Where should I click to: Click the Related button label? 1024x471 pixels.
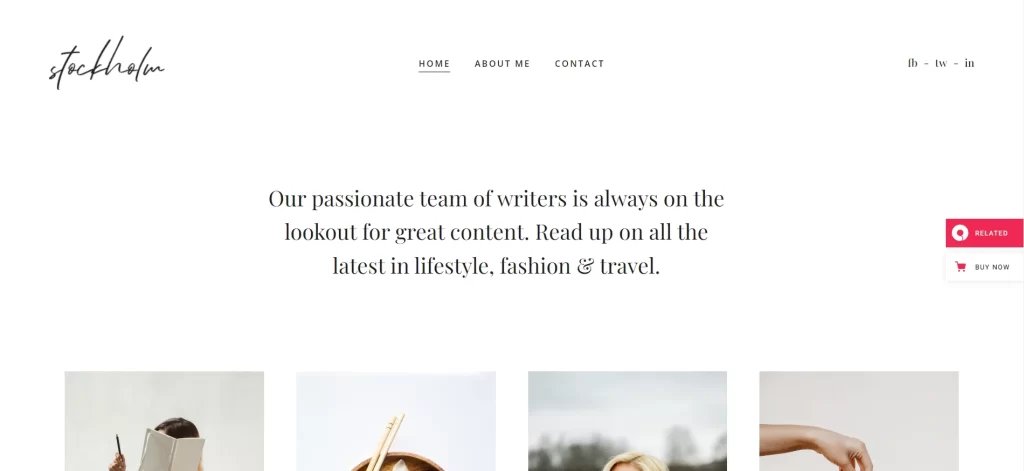[x=991, y=233]
